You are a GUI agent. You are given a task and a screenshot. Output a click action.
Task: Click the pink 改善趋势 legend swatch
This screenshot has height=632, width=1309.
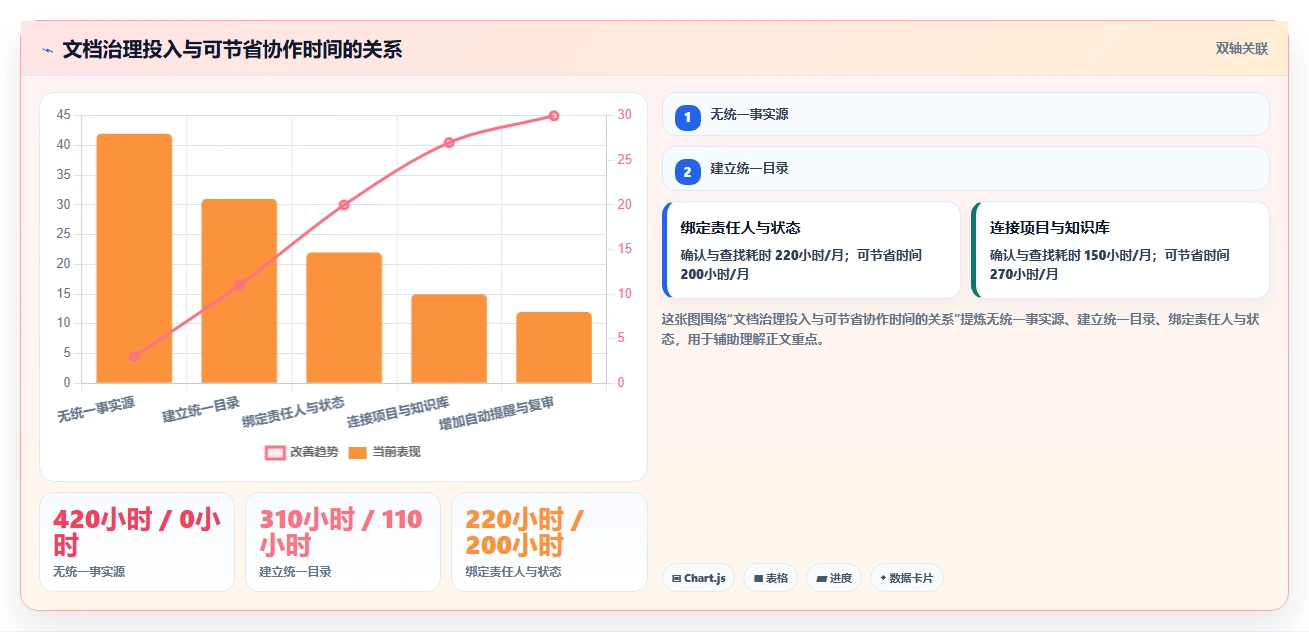tap(275, 452)
